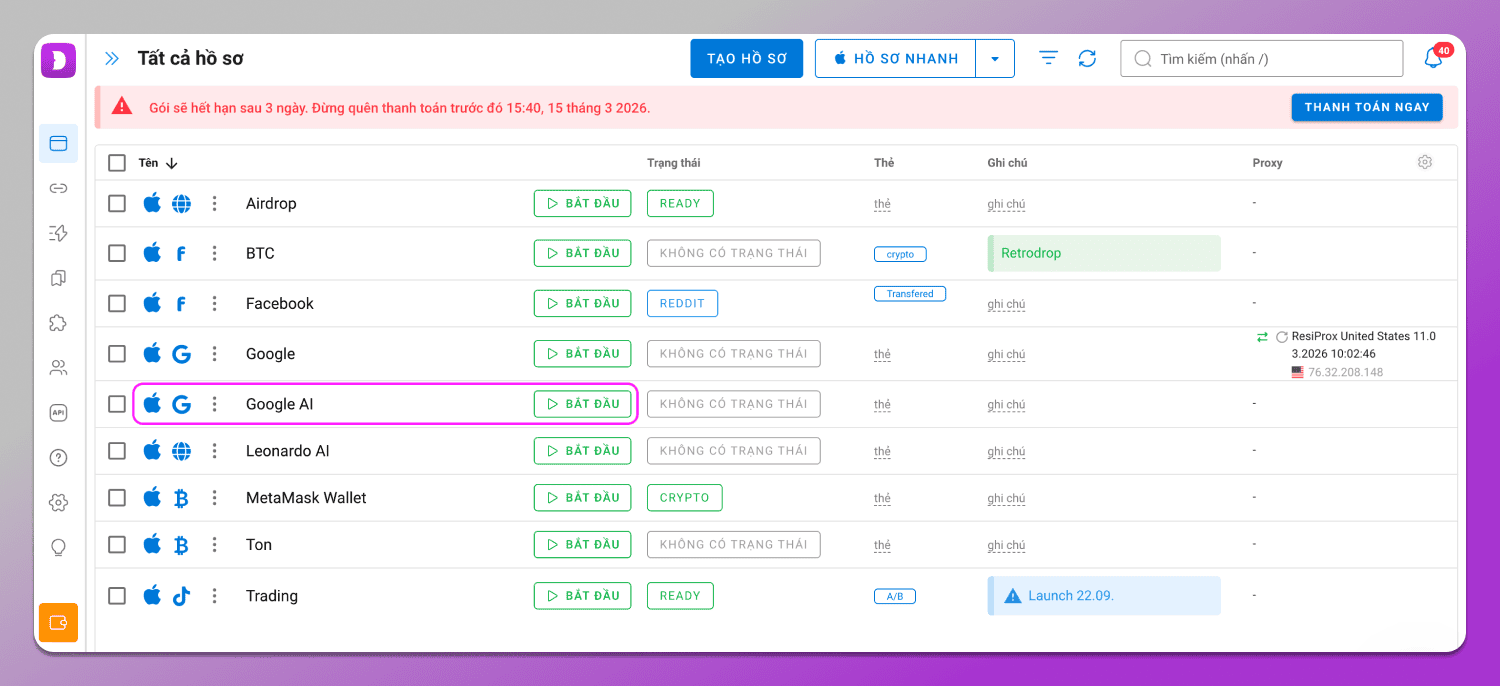Open the filter icon in top bar

point(1048,59)
